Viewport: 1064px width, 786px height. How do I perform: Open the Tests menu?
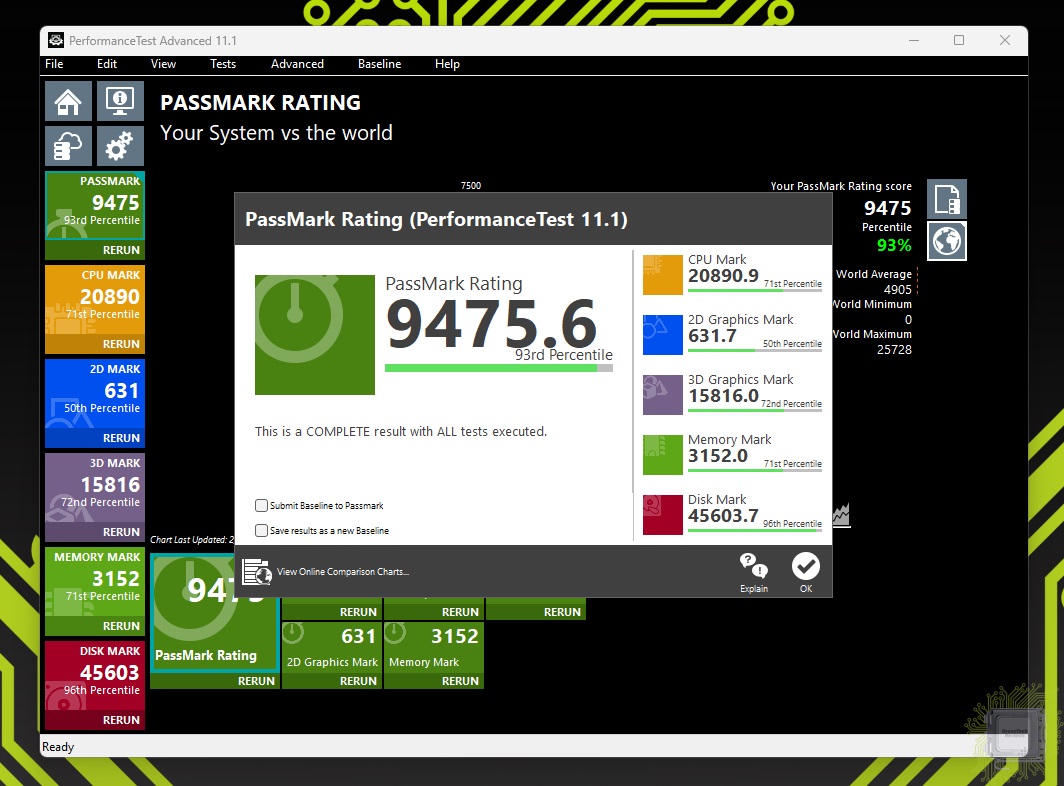pyautogui.click(x=223, y=64)
